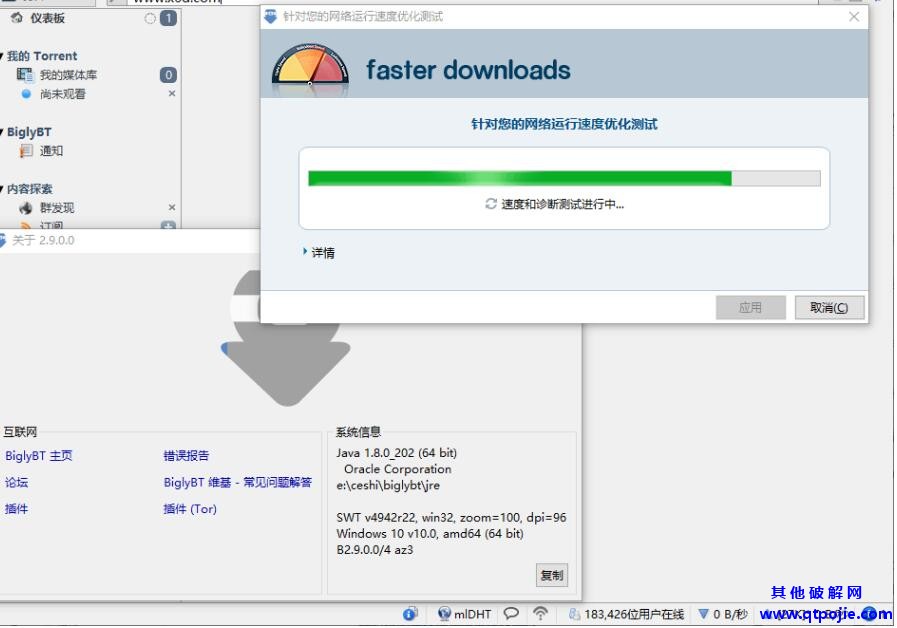Click the wifi signal status icon
897x628 pixels.
pos(540,614)
